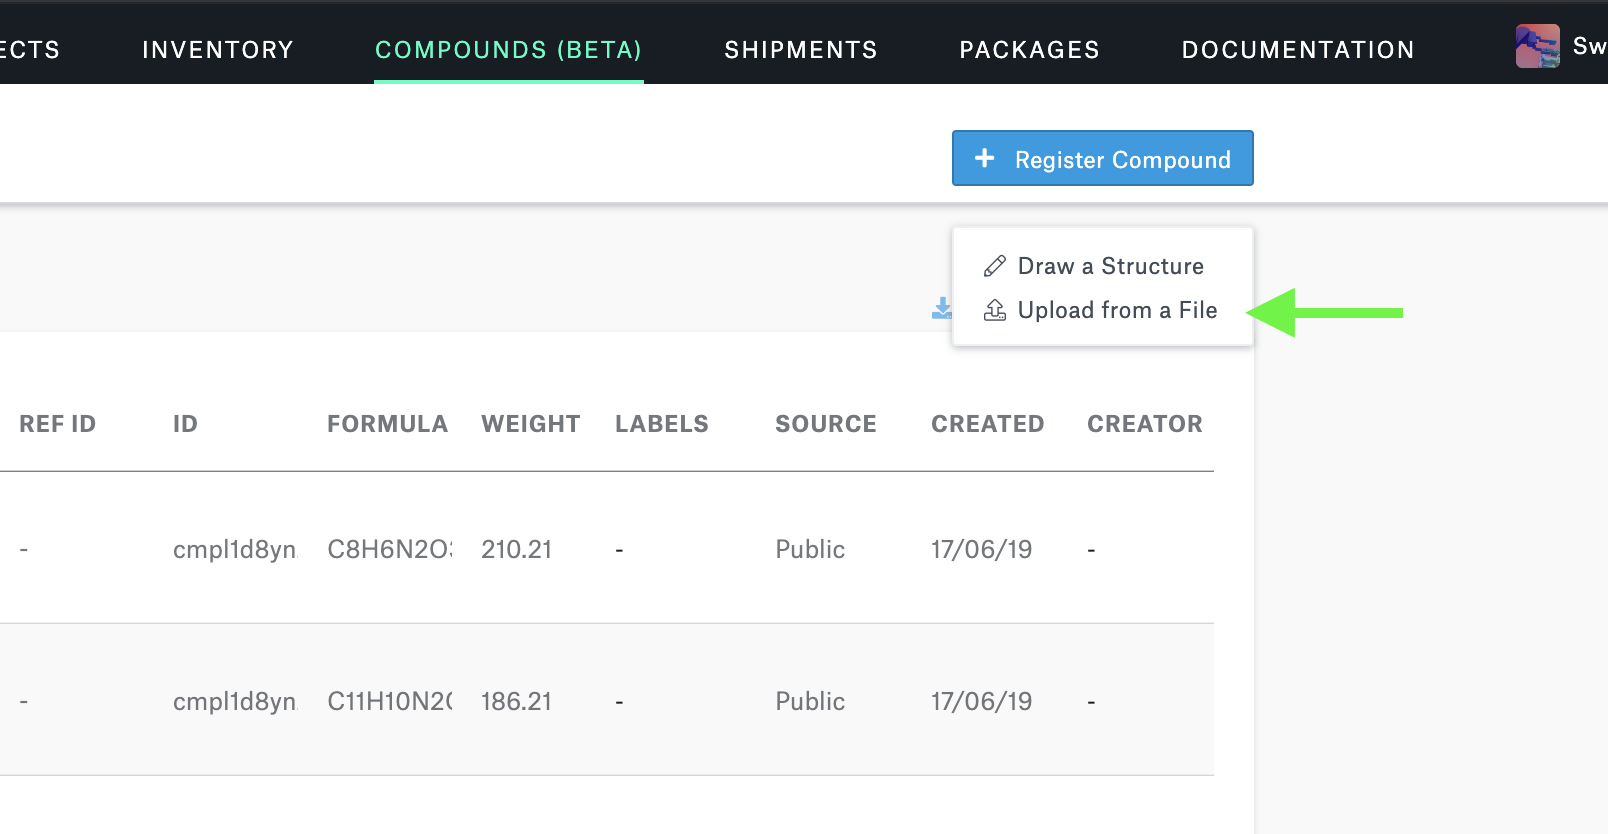1608x834 pixels.
Task: Click the Created column header
Action: coord(987,424)
